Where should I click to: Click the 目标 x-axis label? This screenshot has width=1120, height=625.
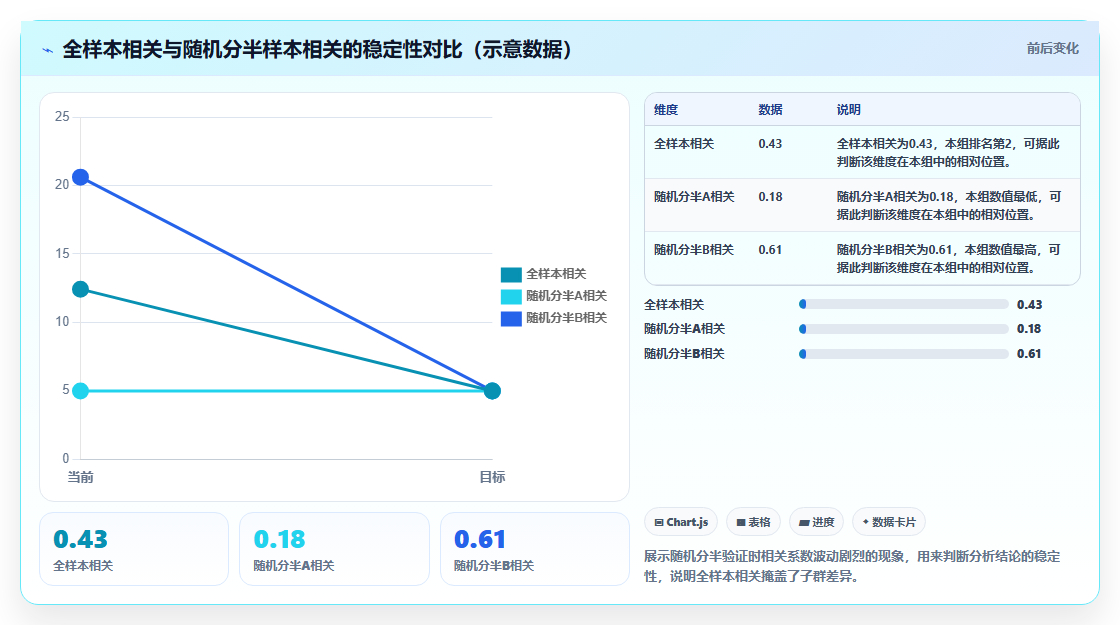coord(492,477)
